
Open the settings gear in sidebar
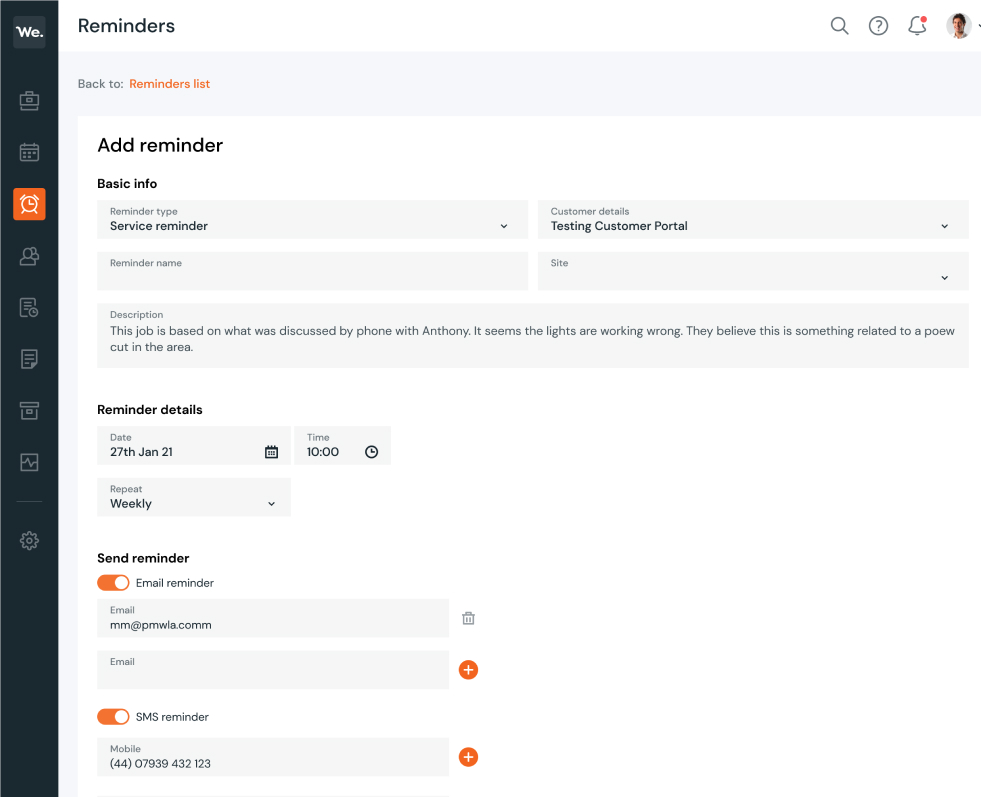[x=29, y=541]
